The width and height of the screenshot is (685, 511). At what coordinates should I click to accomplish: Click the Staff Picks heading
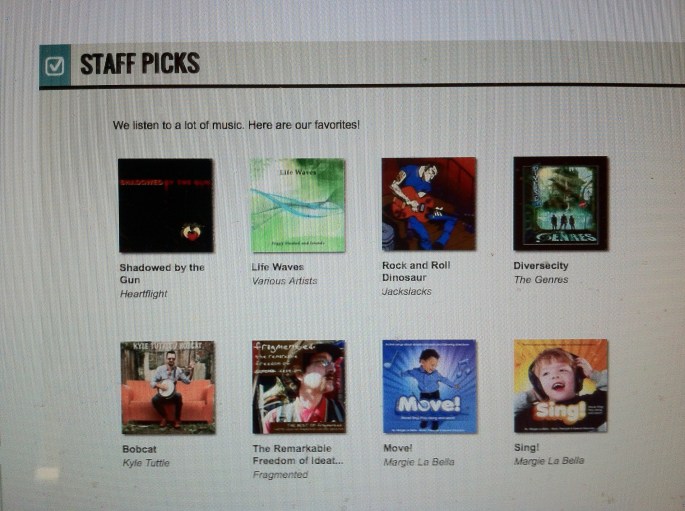tap(140, 64)
